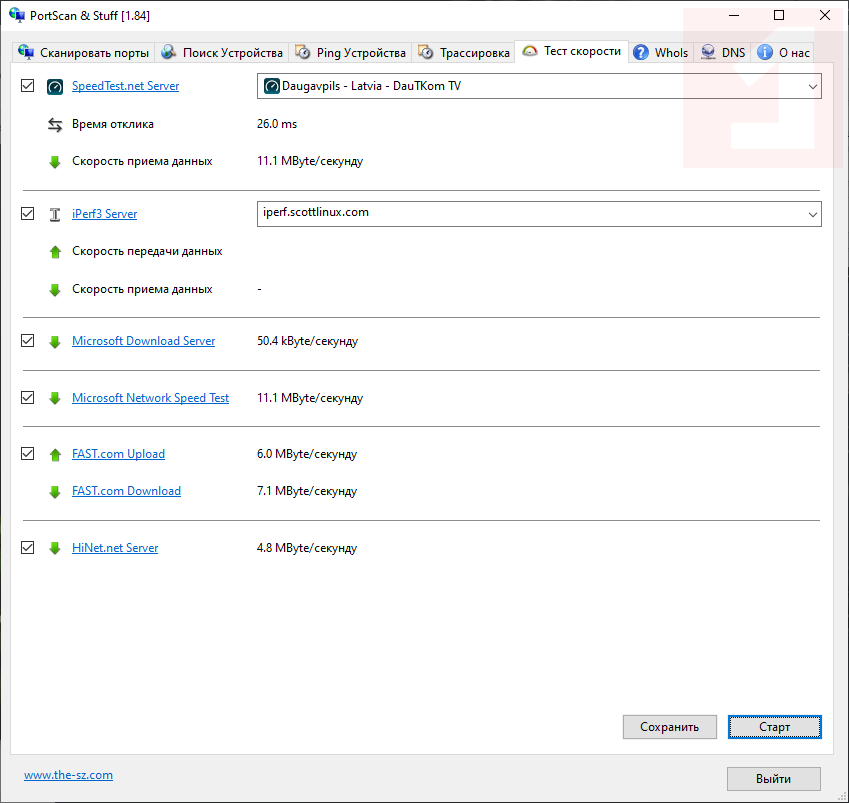The width and height of the screenshot is (849, 803).
Task: Toggle iPerf3 Server checkbox
Action: [27, 213]
